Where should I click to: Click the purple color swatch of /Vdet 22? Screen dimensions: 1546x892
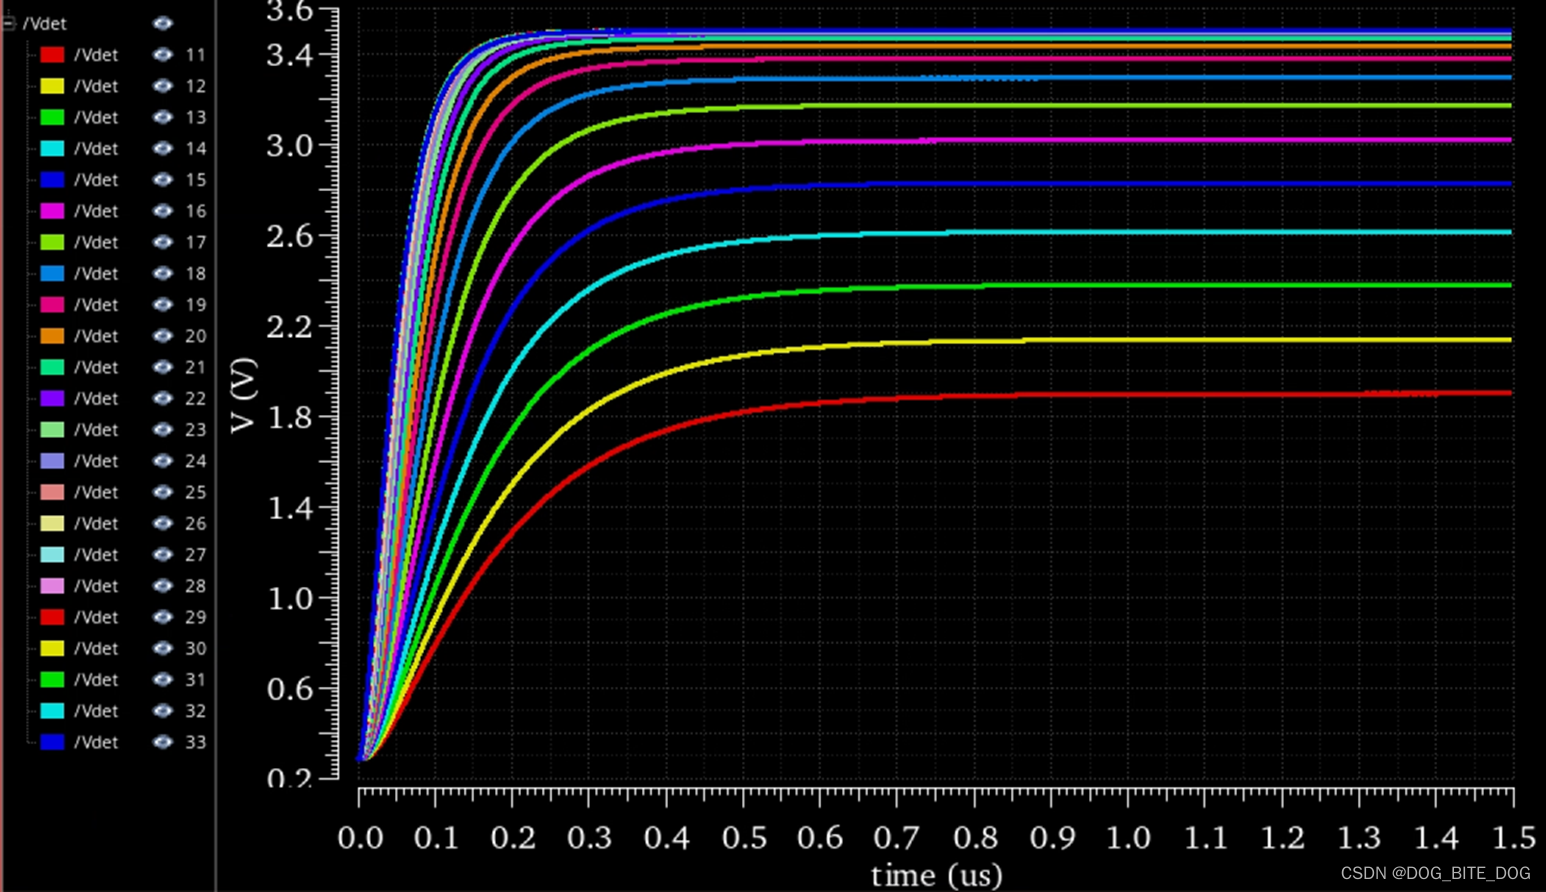52,398
